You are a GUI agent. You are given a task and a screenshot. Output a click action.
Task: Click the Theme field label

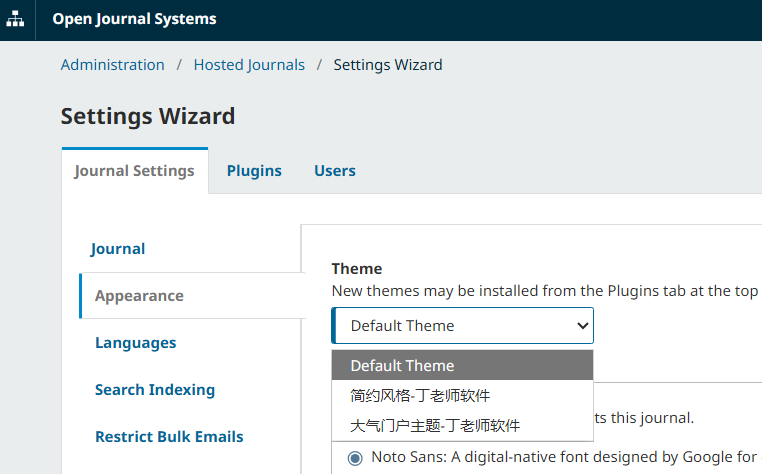(356, 269)
